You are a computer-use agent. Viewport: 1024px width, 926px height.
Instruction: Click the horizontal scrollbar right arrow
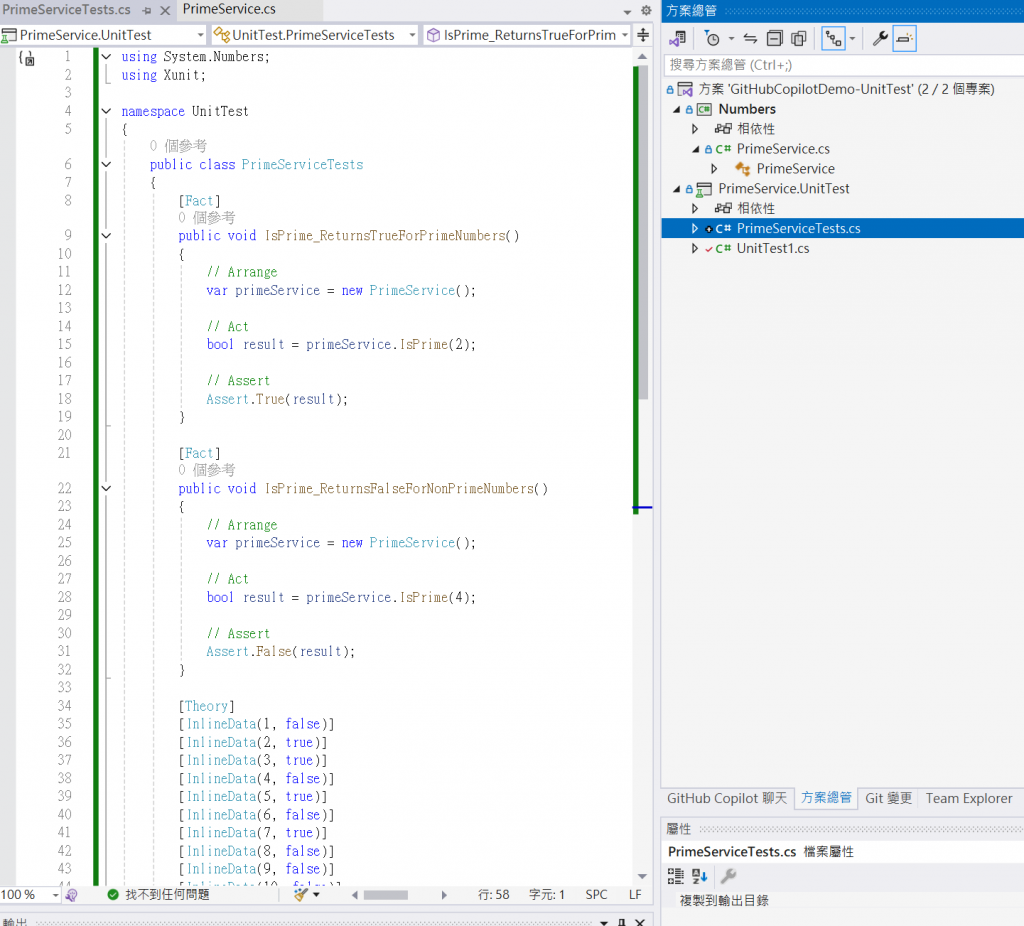pos(444,895)
